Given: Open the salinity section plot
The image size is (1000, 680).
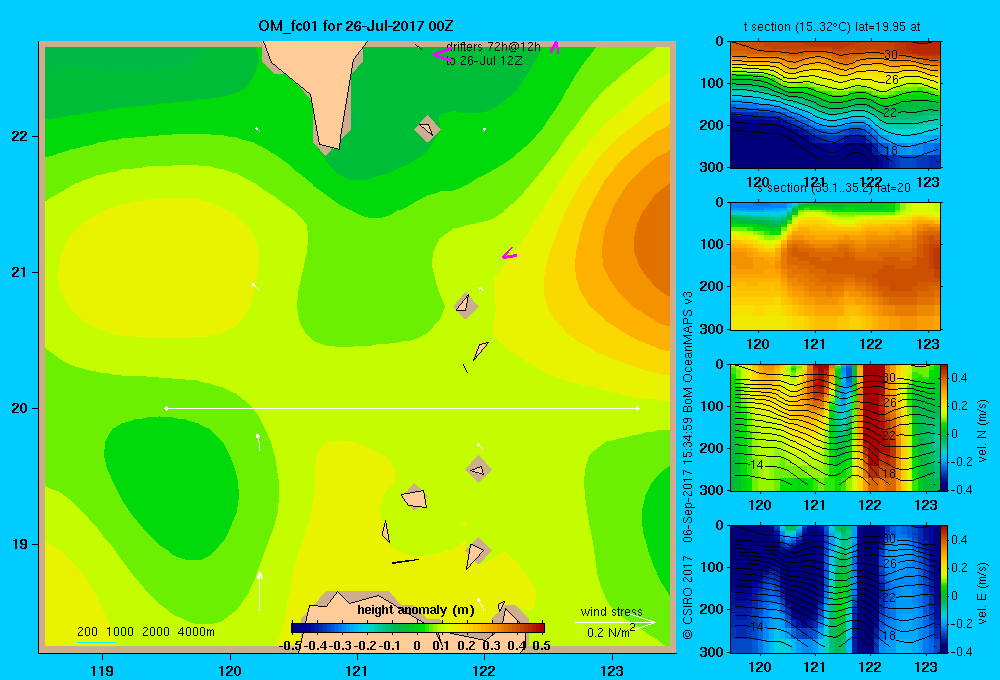Looking at the screenshot, I should tap(835, 266).
